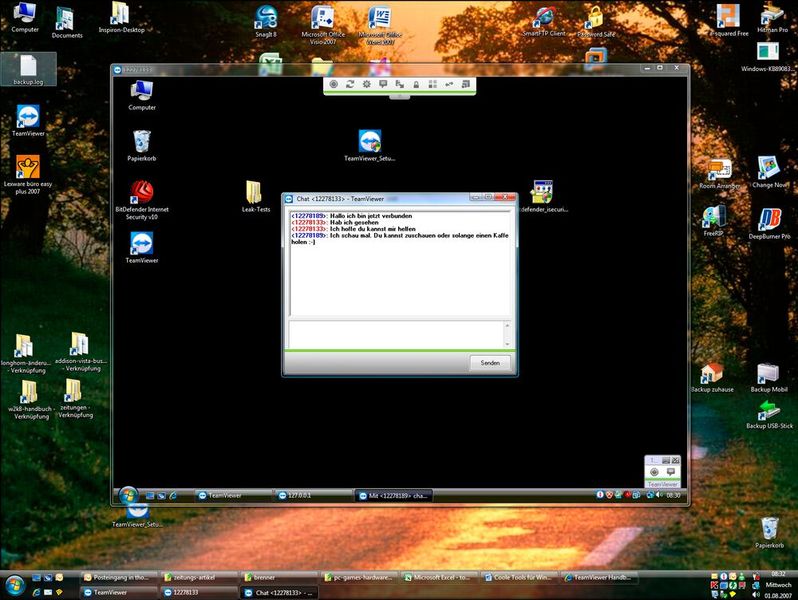798x600 pixels.
Task: Select remote taskbar 127.0.0.1 button
Action: (314, 495)
